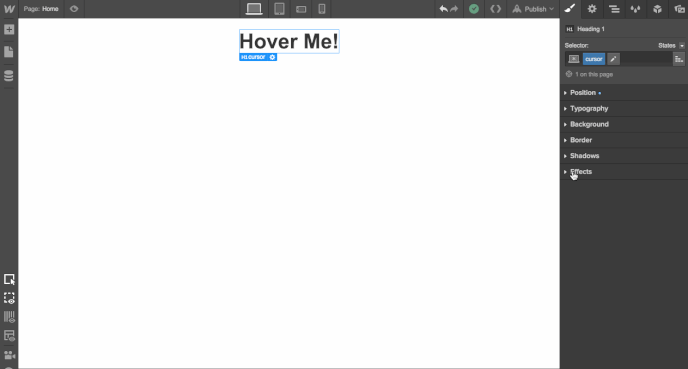Open the Add elements panel

pyautogui.click(x=9, y=29)
